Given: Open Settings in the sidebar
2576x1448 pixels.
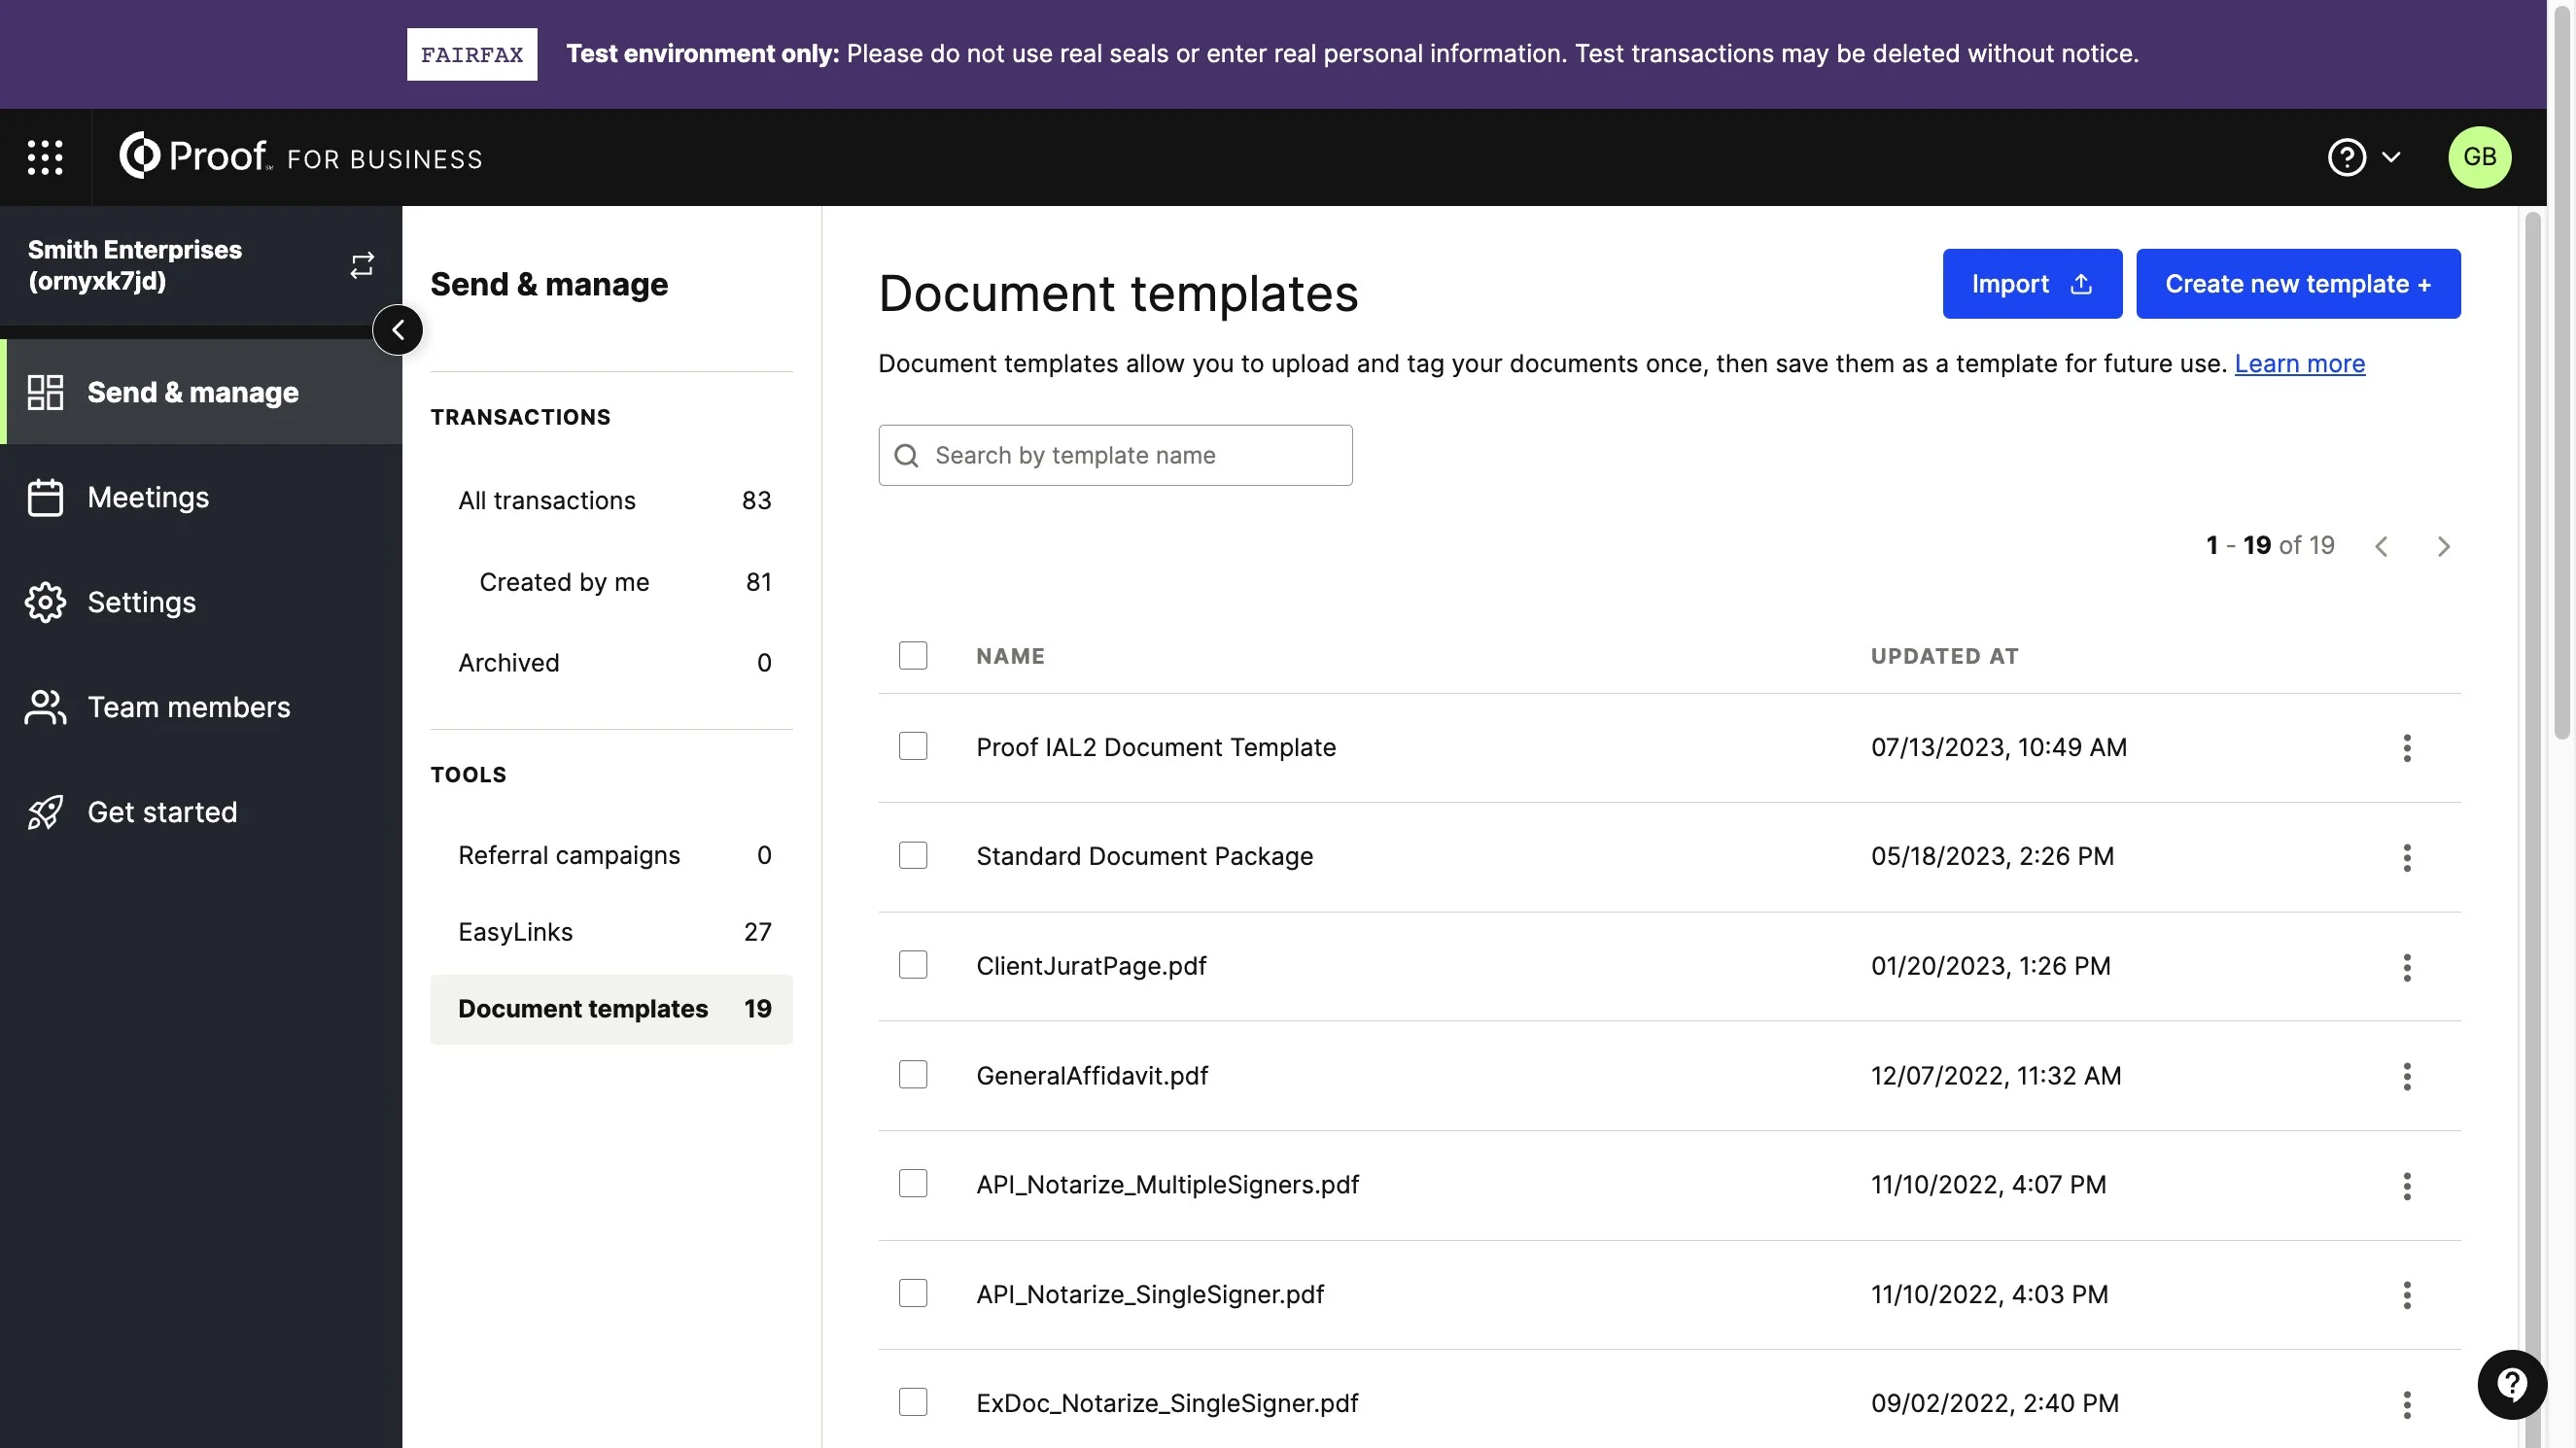Looking at the screenshot, I should tap(201, 602).
